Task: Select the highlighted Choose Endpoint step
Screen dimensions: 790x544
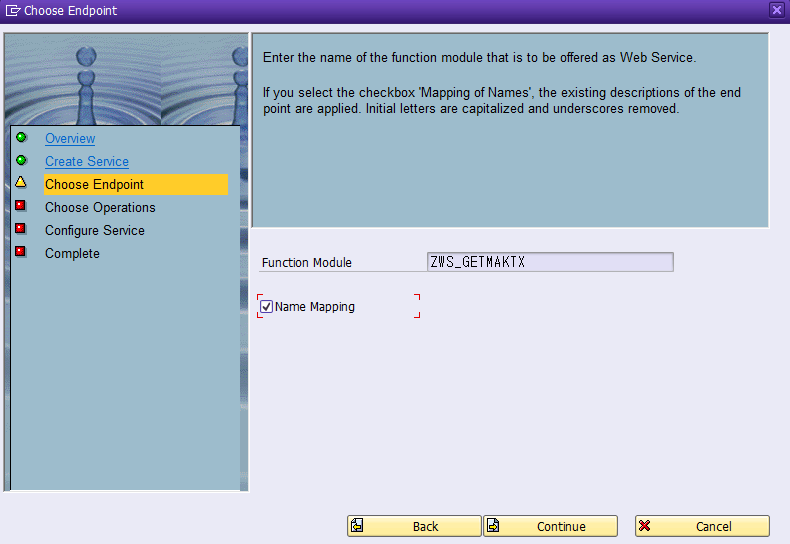Action: (136, 184)
